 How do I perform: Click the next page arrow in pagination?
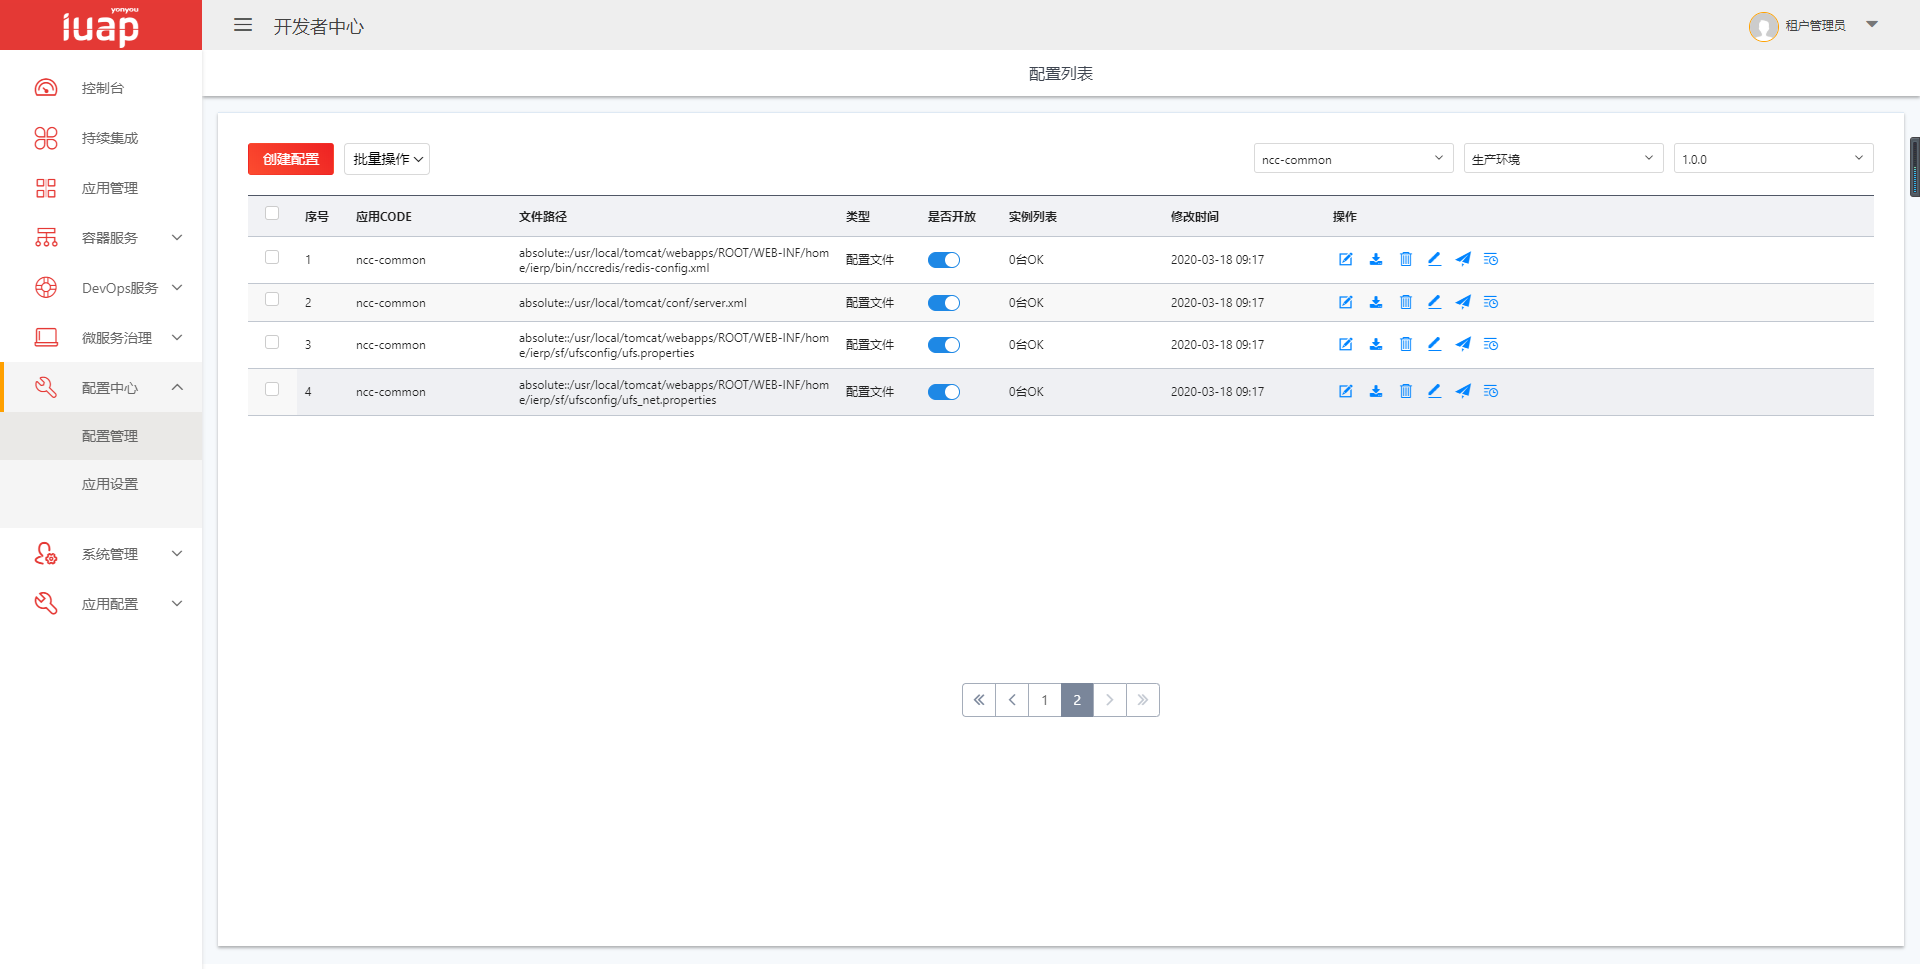[x=1110, y=700]
